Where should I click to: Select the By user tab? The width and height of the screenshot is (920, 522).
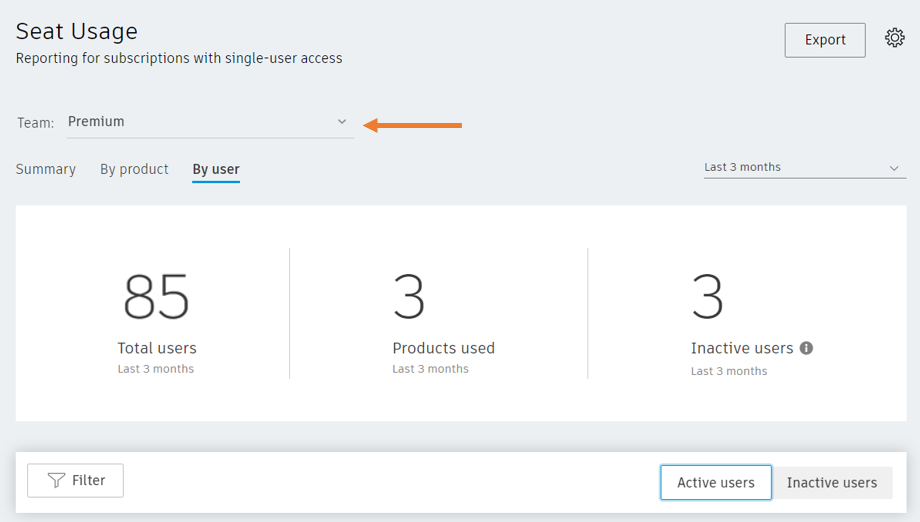pos(216,170)
